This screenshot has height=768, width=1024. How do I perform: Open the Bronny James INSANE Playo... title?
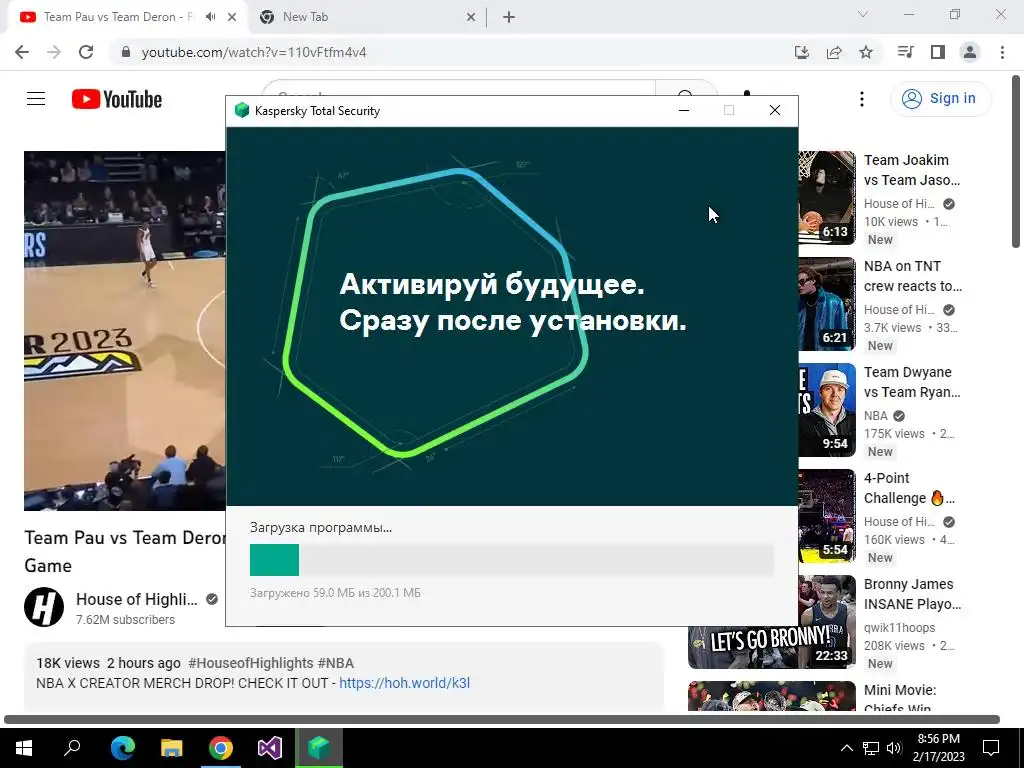pyautogui.click(x=912, y=594)
